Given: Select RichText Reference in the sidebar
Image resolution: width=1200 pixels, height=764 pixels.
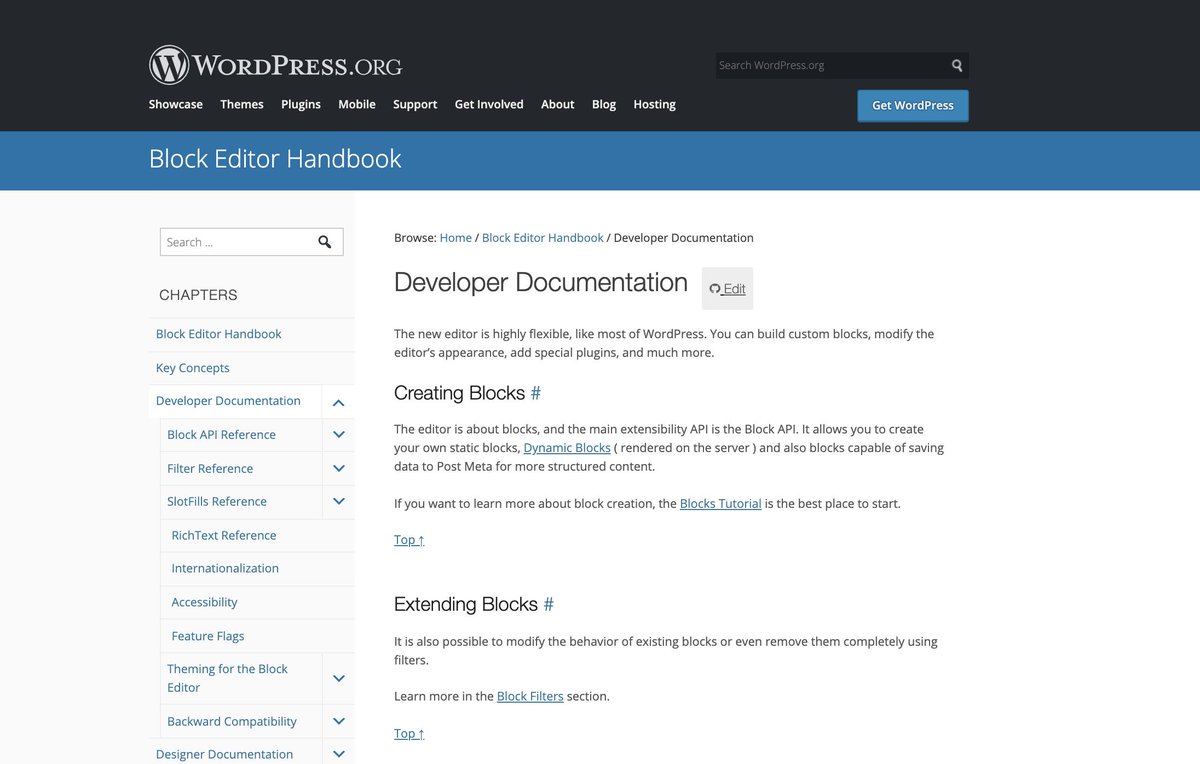Looking at the screenshot, I should [223, 535].
